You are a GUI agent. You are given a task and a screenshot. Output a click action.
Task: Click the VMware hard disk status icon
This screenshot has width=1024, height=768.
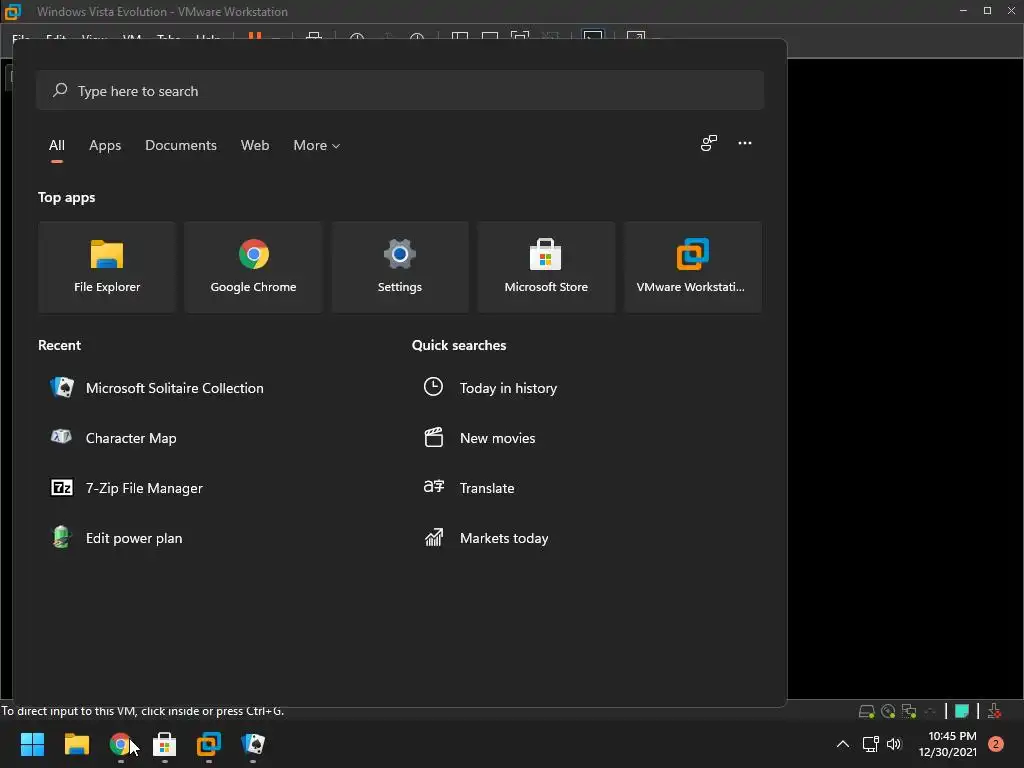[866, 711]
